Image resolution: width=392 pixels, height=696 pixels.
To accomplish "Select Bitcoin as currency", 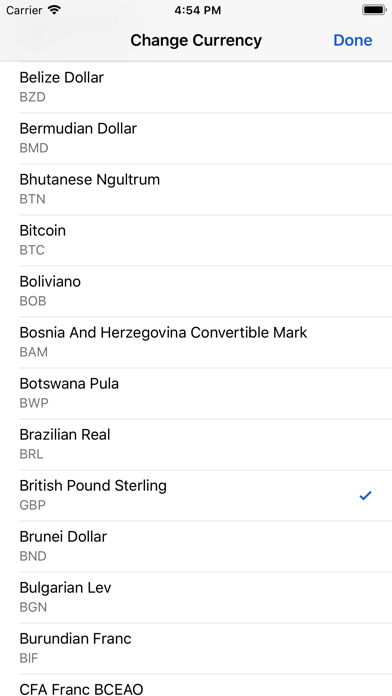I will click(x=196, y=240).
